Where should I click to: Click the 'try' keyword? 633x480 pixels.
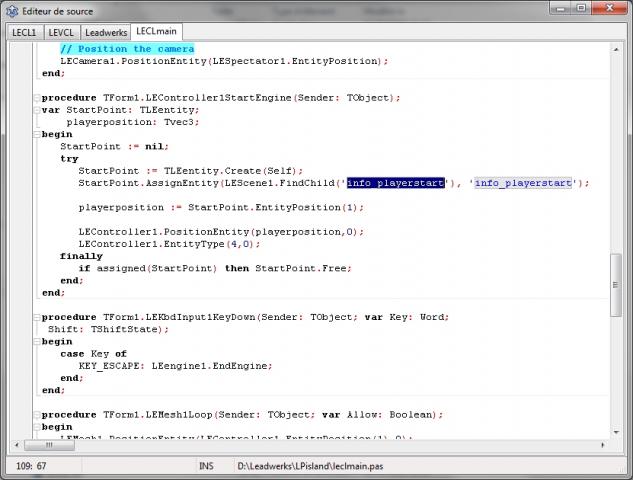coord(69,159)
